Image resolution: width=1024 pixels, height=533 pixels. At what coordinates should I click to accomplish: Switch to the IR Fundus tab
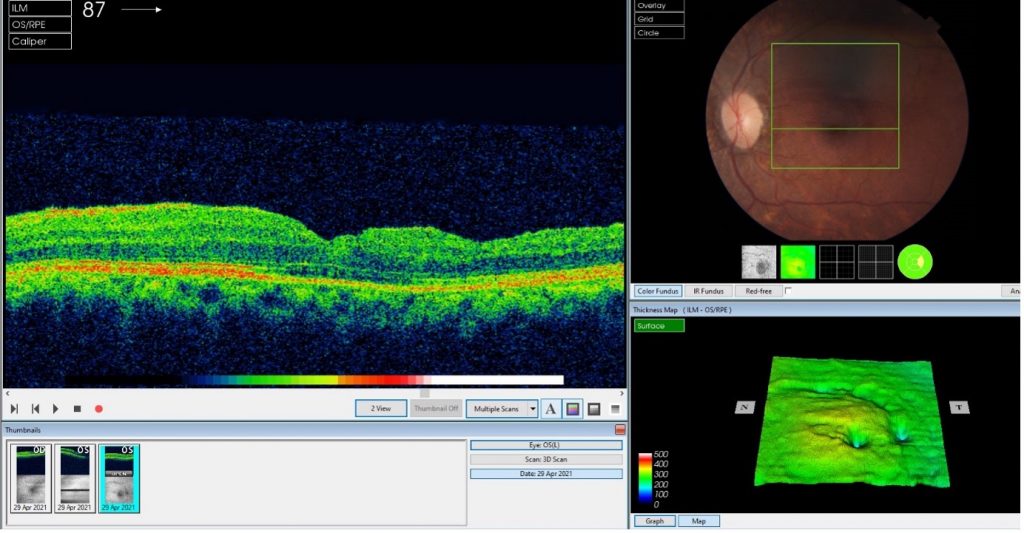click(x=708, y=291)
